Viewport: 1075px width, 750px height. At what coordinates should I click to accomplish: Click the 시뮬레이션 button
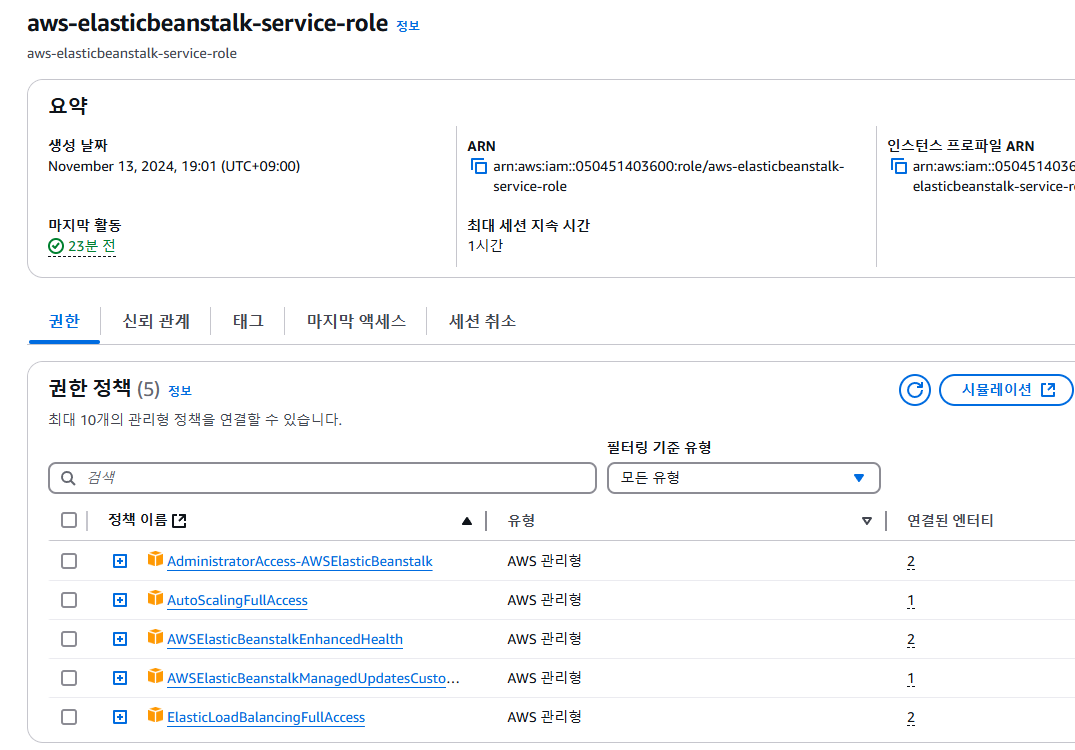[1006, 390]
